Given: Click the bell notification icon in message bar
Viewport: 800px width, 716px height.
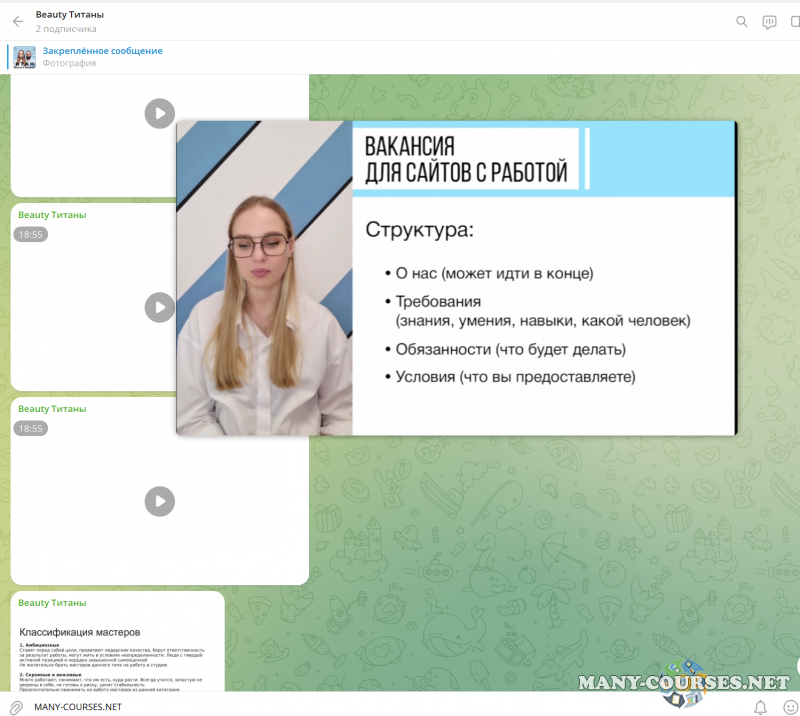Looking at the screenshot, I should point(761,707).
